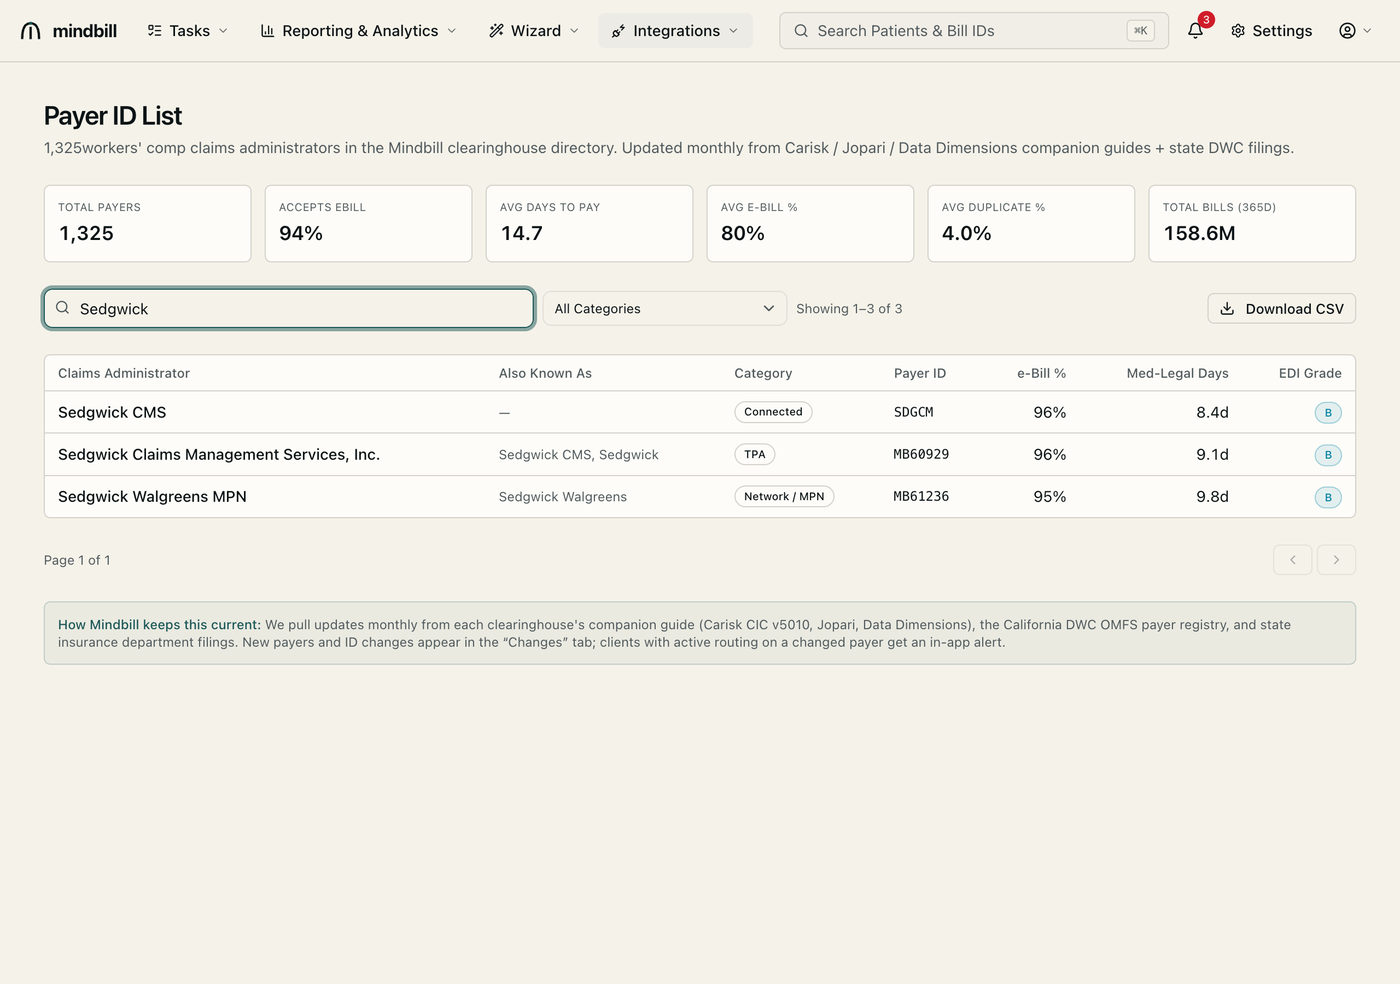Click the B grade badge for MB60929
The image size is (1400, 984).
click(x=1328, y=455)
